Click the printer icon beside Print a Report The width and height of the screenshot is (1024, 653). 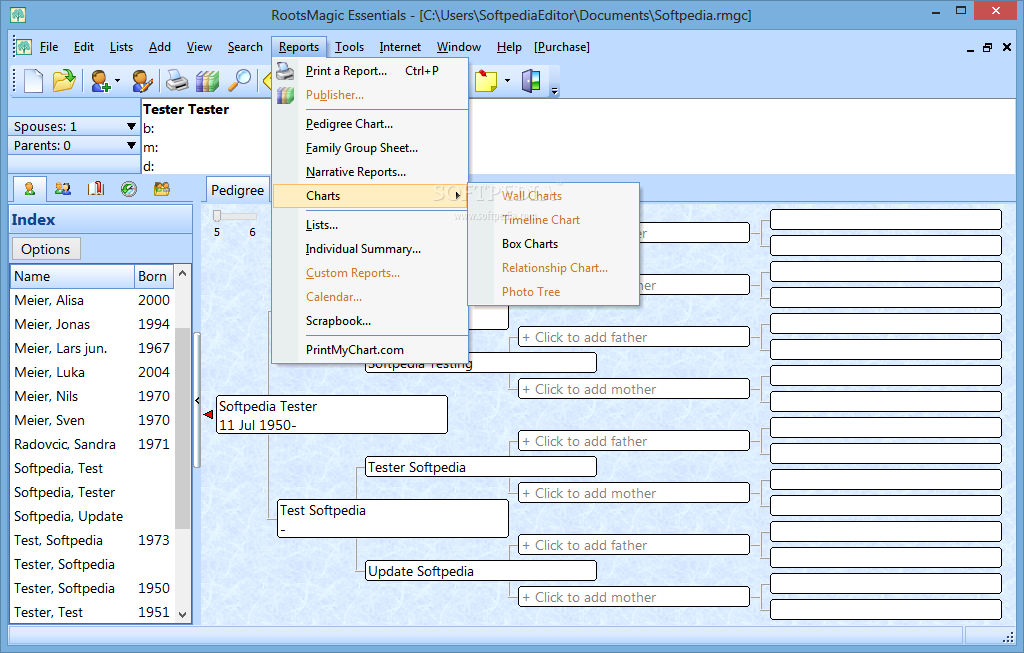tap(285, 71)
